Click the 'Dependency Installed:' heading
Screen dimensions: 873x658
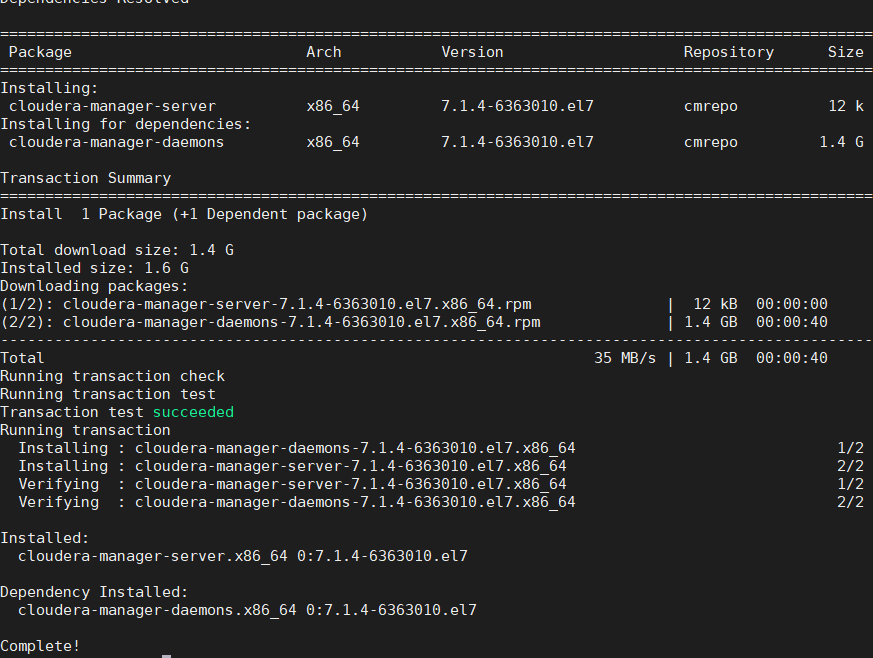94,592
